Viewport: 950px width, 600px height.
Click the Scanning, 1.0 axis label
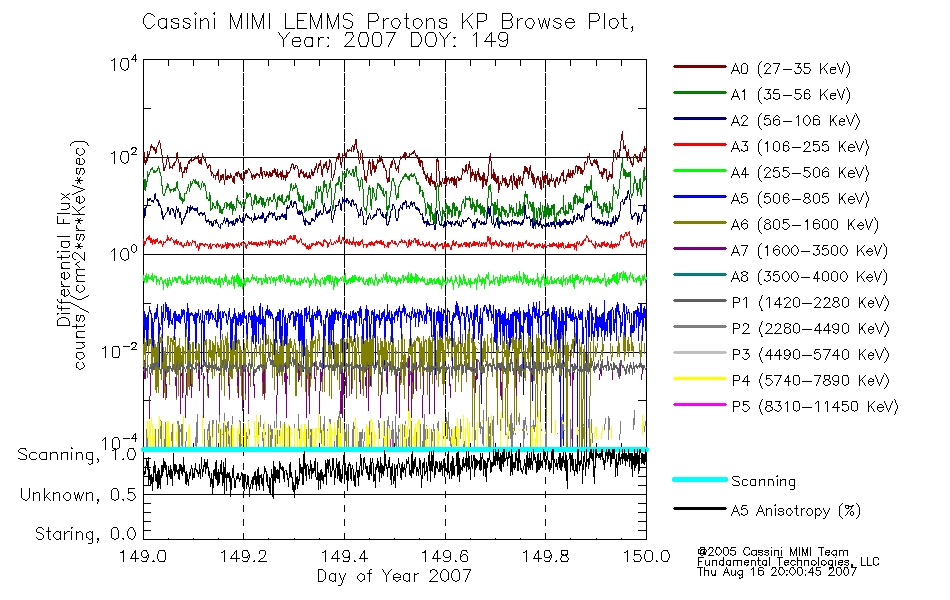pyautogui.click(x=77, y=455)
